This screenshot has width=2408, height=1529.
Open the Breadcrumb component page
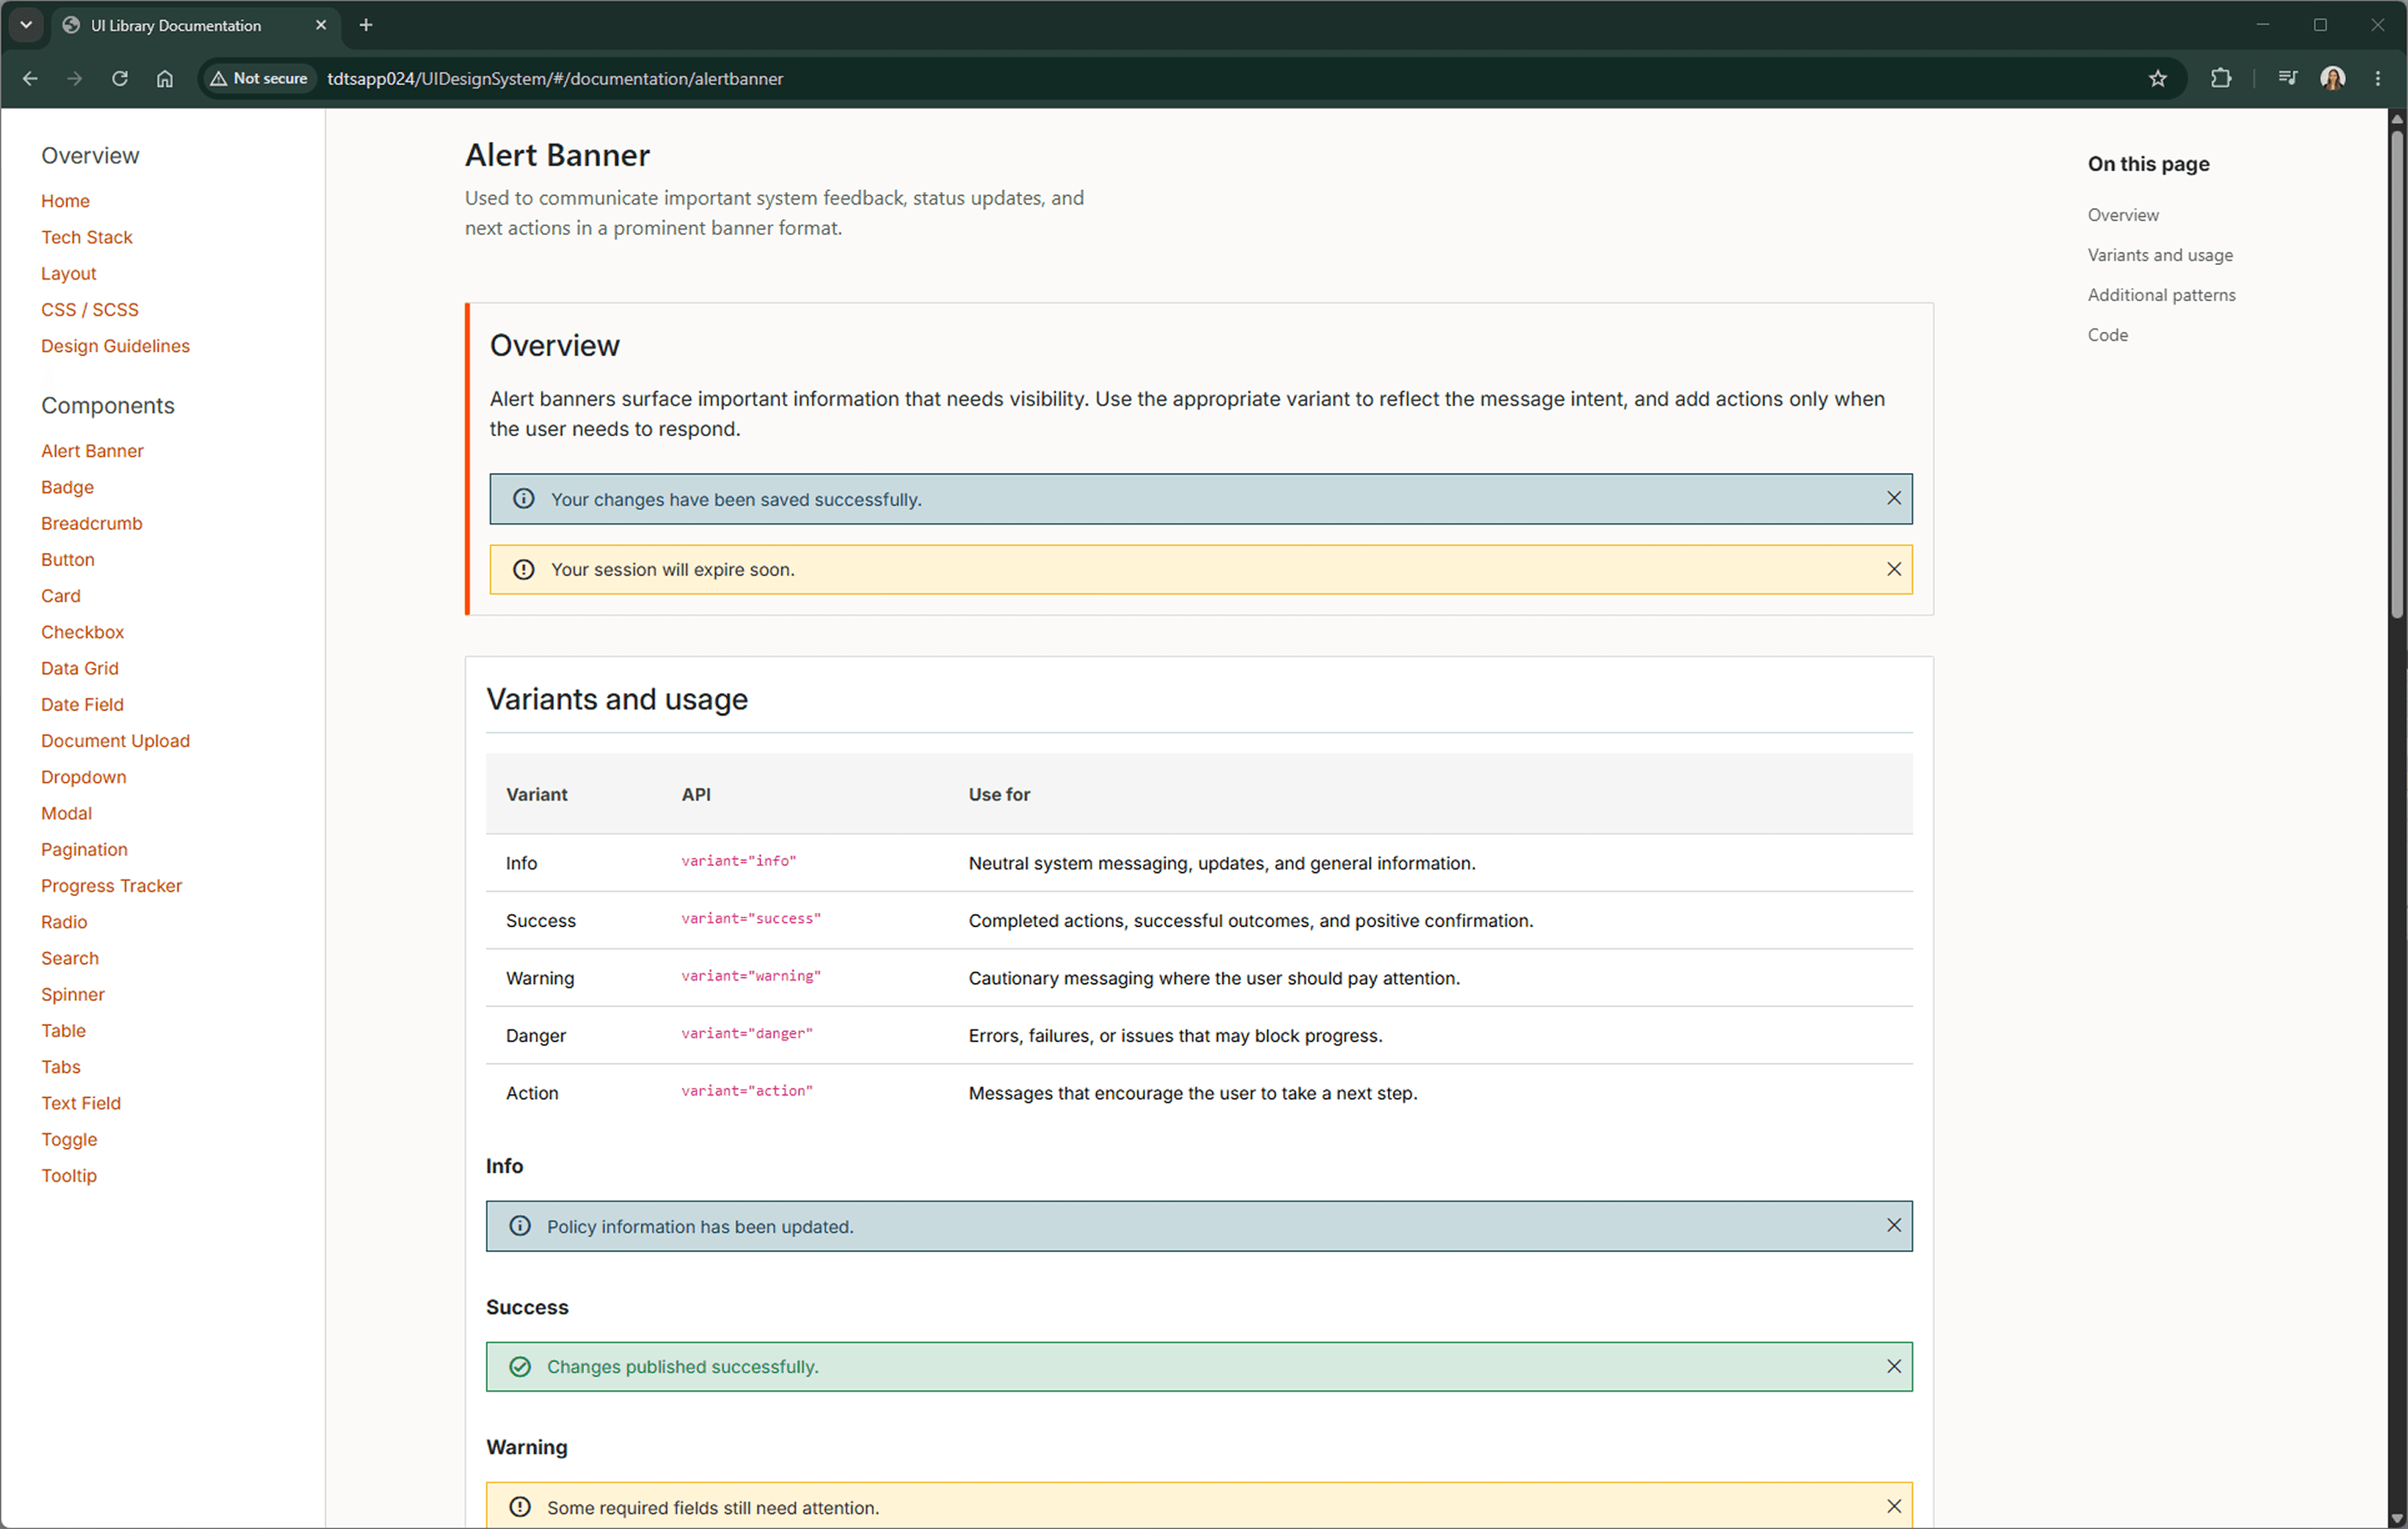point(92,523)
